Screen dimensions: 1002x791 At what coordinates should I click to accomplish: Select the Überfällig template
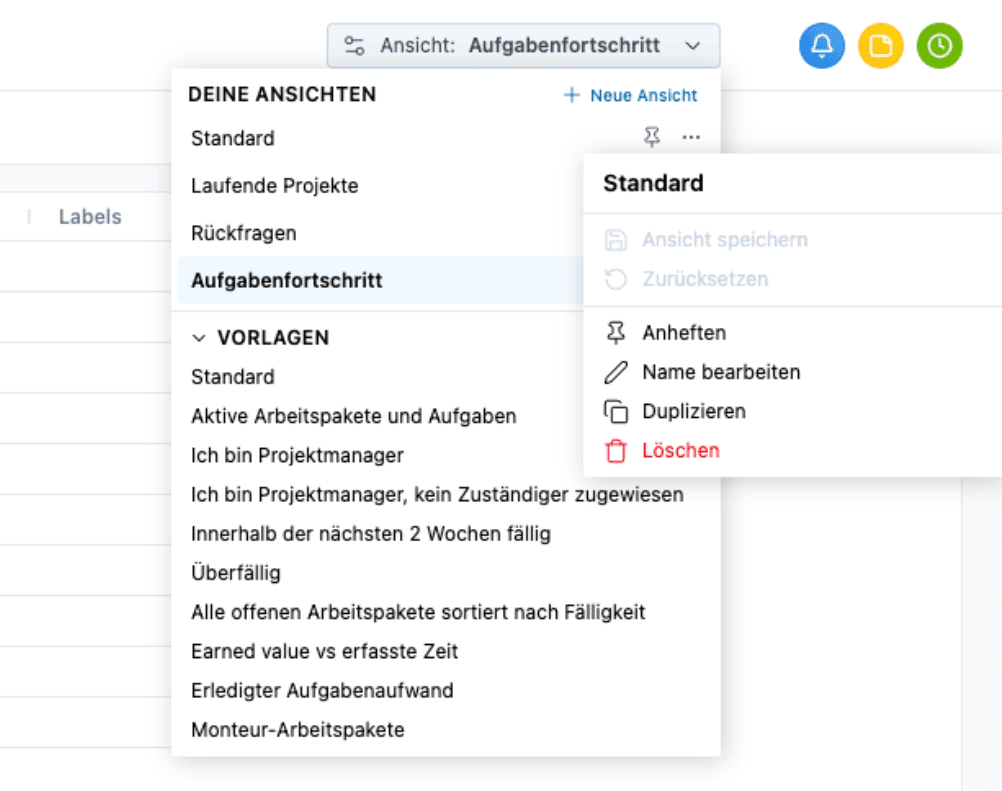pyautogui.click(x=236, y=572)
